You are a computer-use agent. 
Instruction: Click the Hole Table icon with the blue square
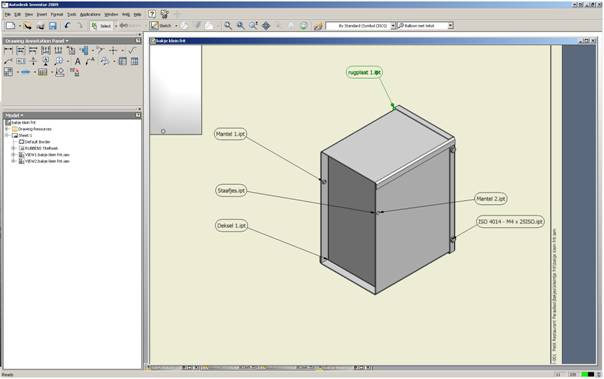point(84,50)
